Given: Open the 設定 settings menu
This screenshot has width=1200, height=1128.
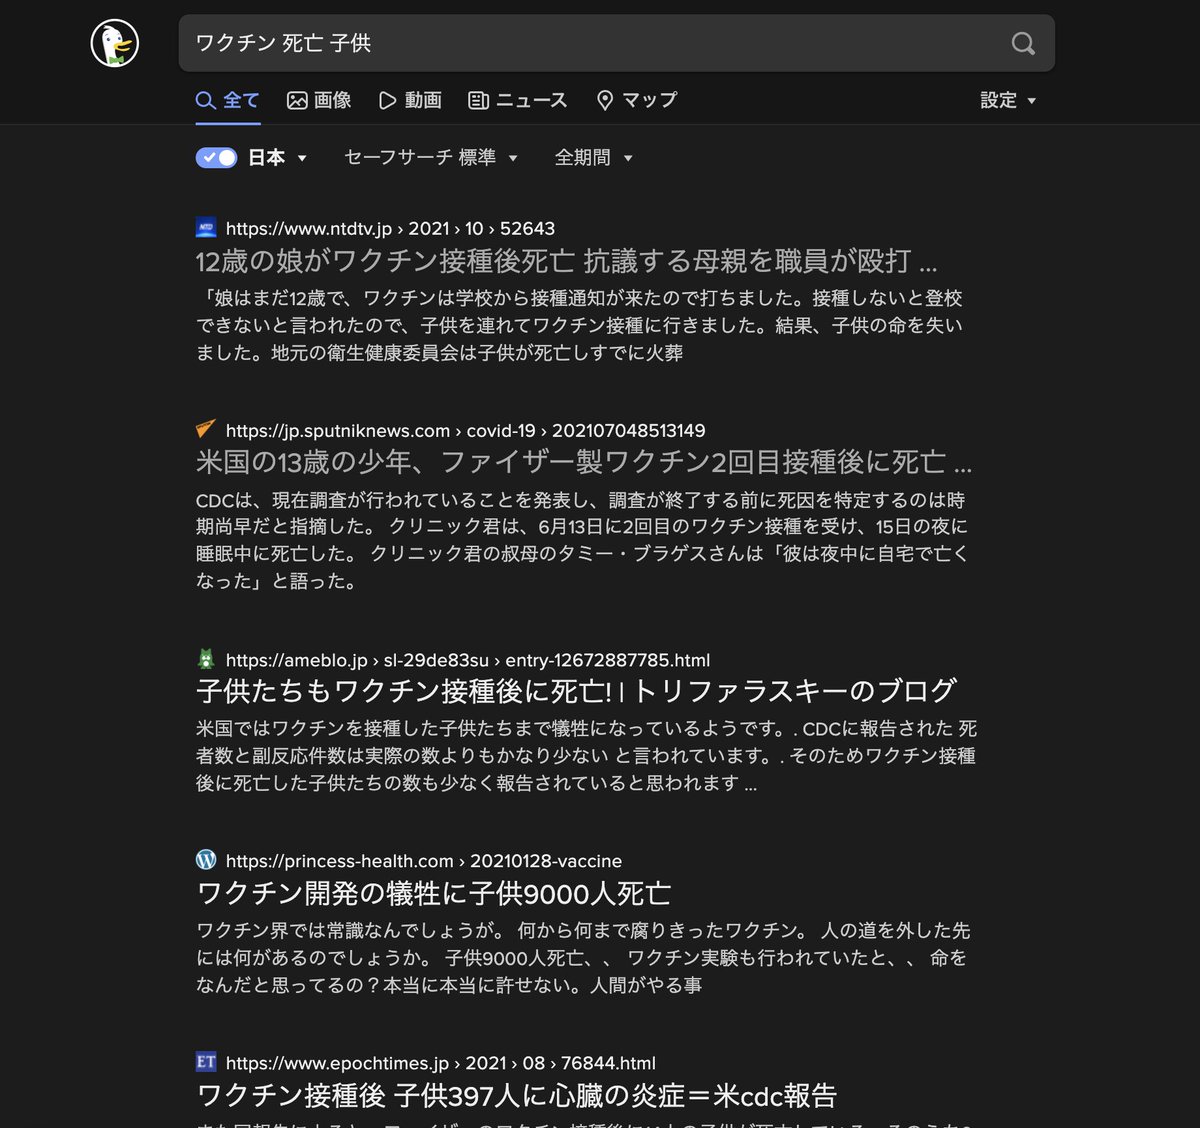Looking at the screenshot, I should point(1008,100).
